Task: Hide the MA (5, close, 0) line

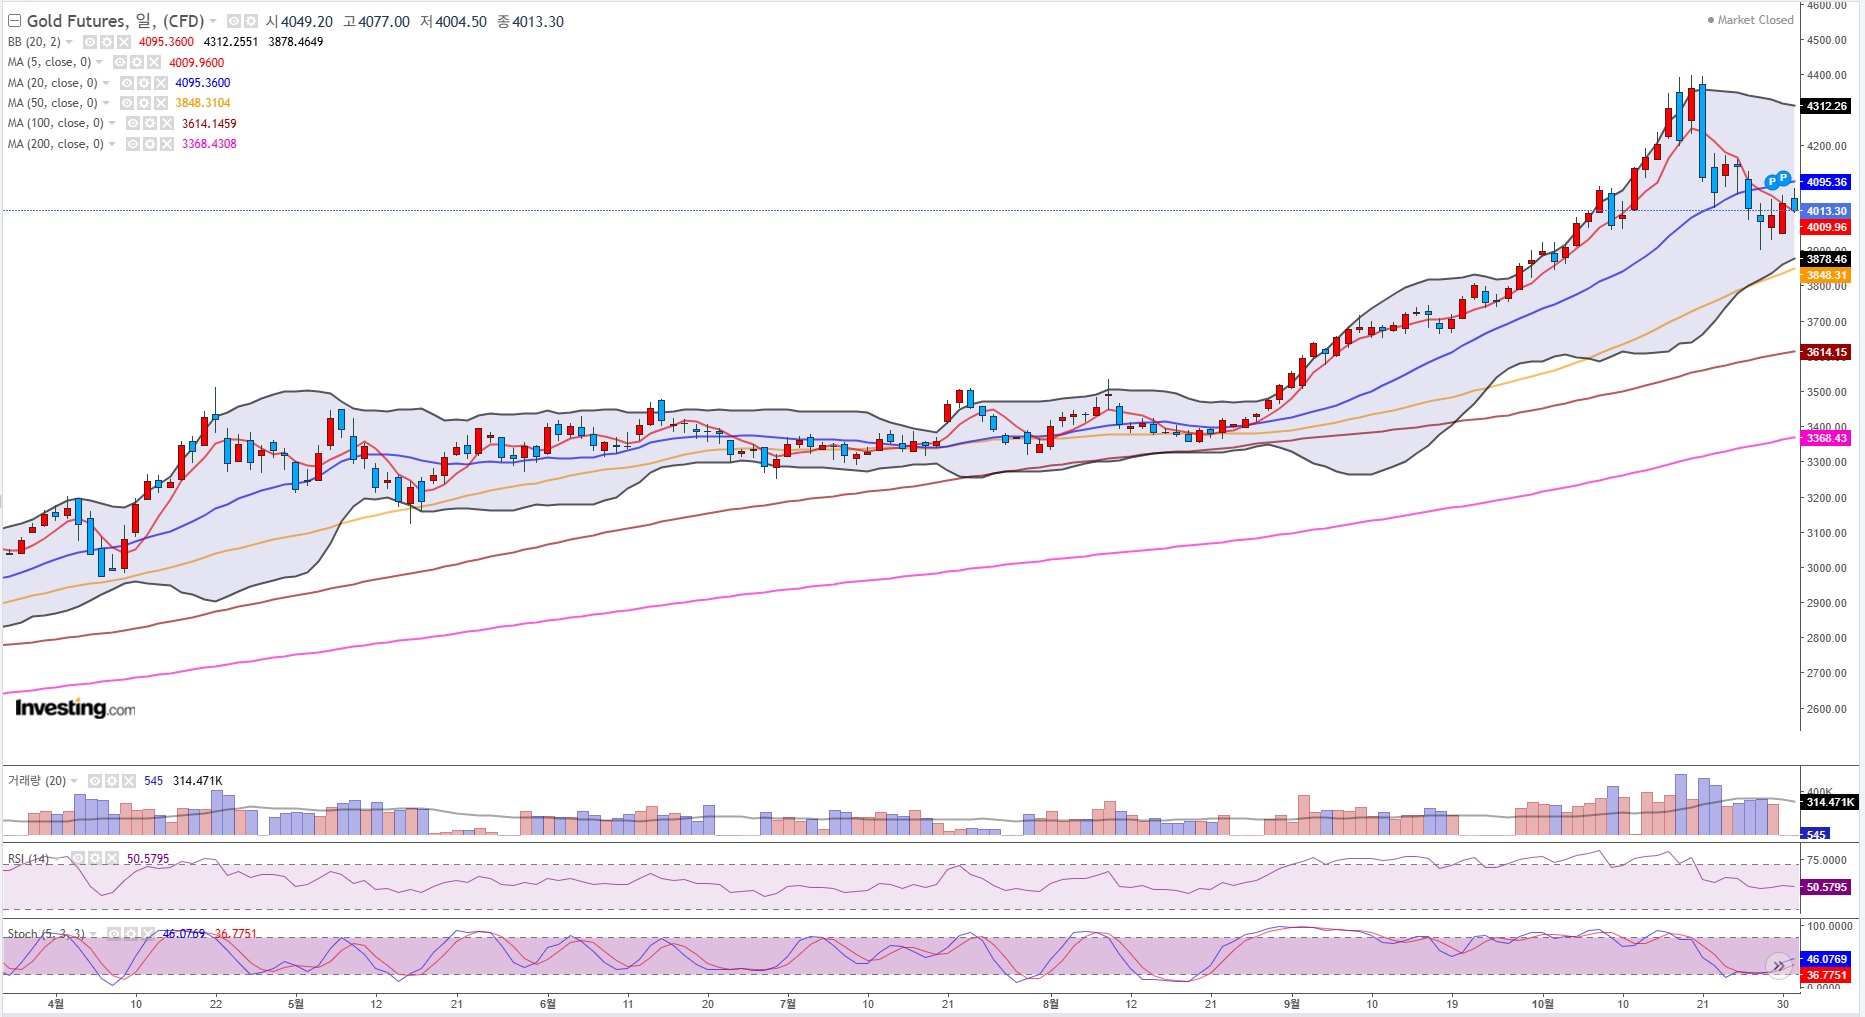Action: click(120, 62)
